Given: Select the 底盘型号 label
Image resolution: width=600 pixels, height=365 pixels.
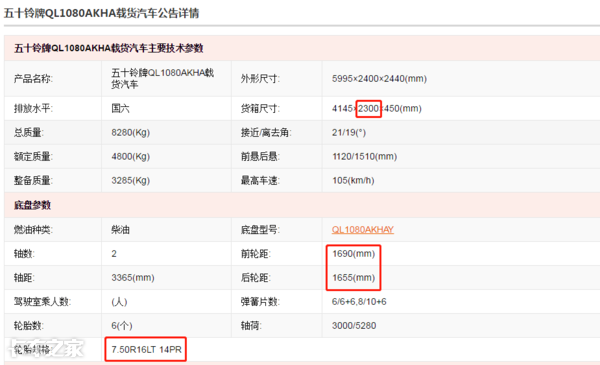Looking at the screenshot, I should [x=260, y=230].
